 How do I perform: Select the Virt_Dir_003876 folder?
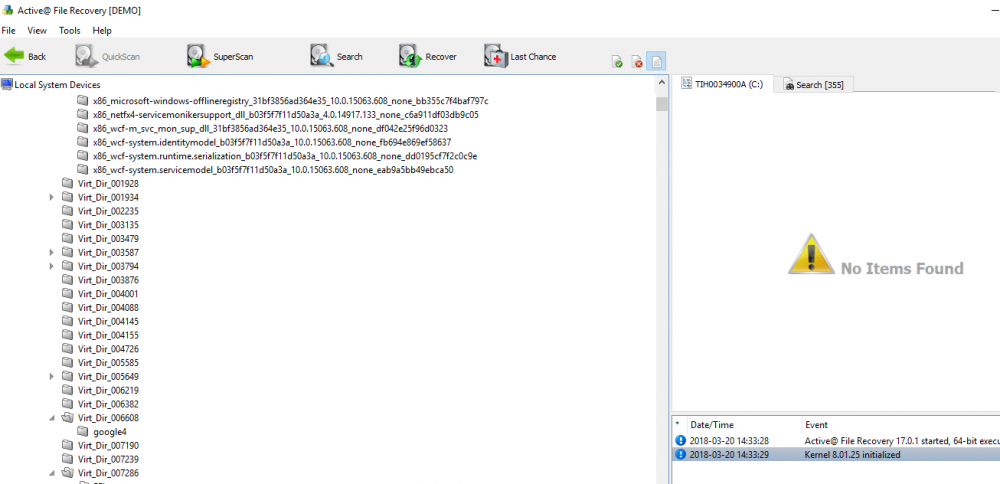click(x=108, y=280)
